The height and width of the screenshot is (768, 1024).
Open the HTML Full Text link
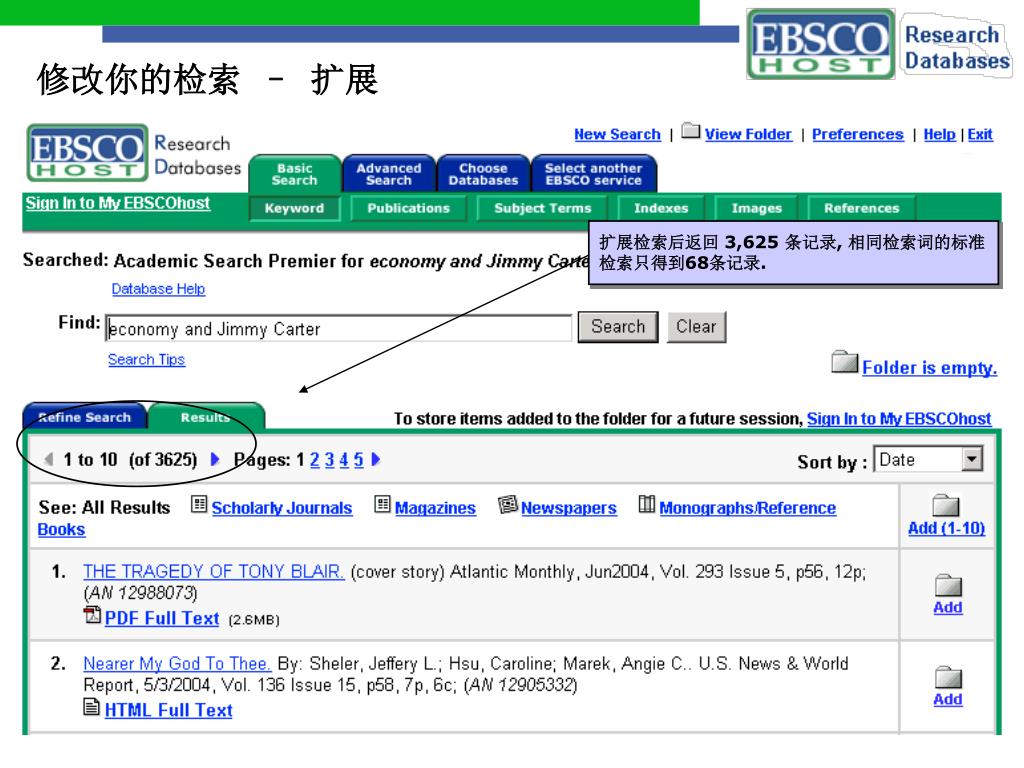pos(168,710)
